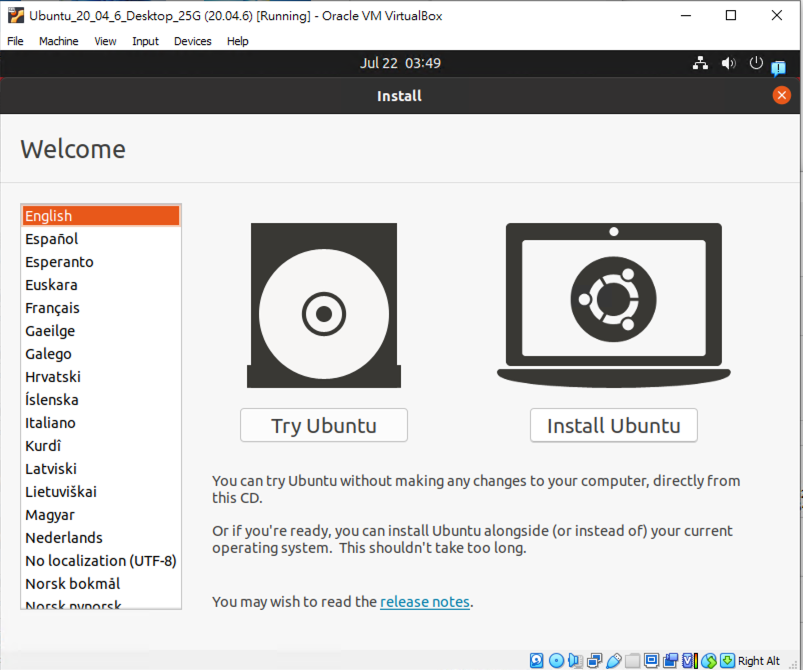Choose No localization (UTF-8) language option
Image resolution: width=803 pixels, height=670 pixels.
[101, 561]
